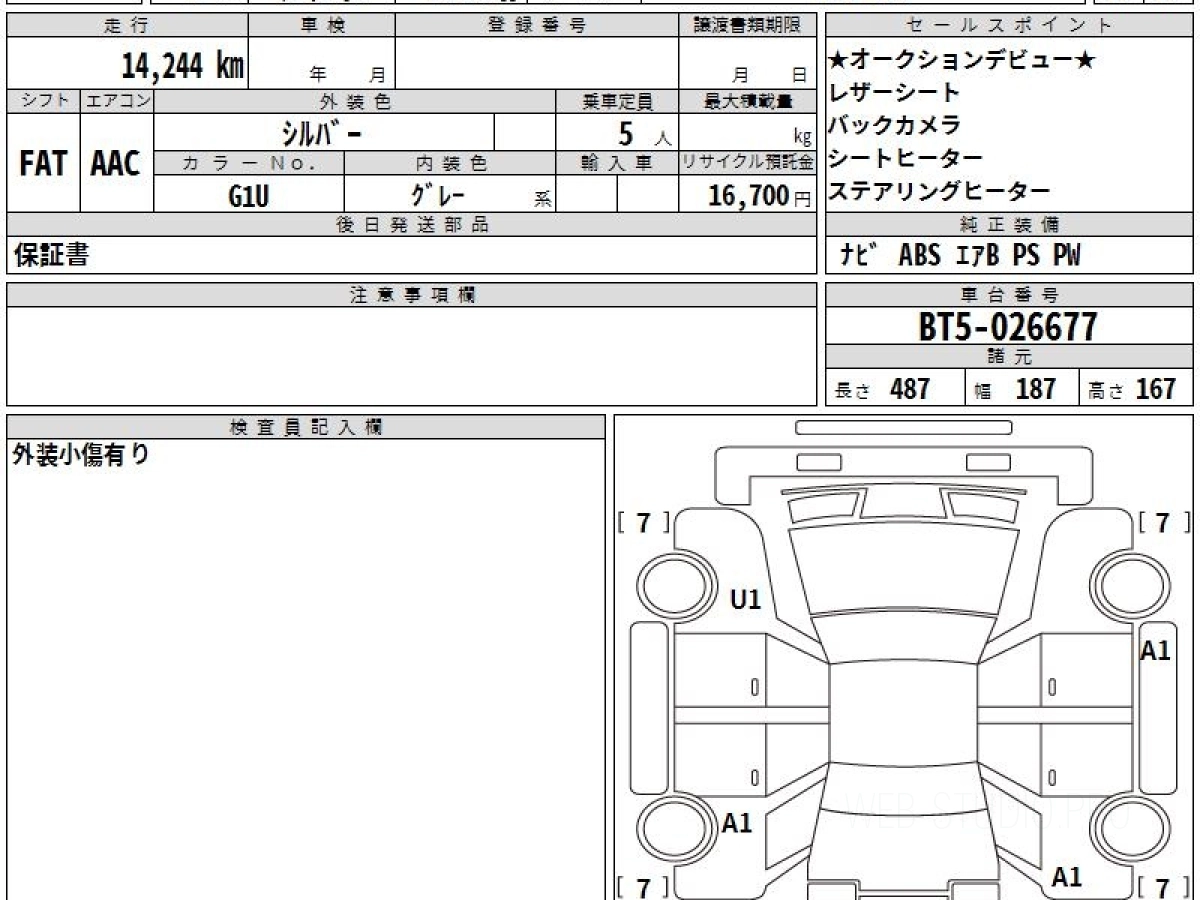This screenshot has width=1200, height=900.
Task: Click the セールスポイント header
Action: tap(1010, 26)
